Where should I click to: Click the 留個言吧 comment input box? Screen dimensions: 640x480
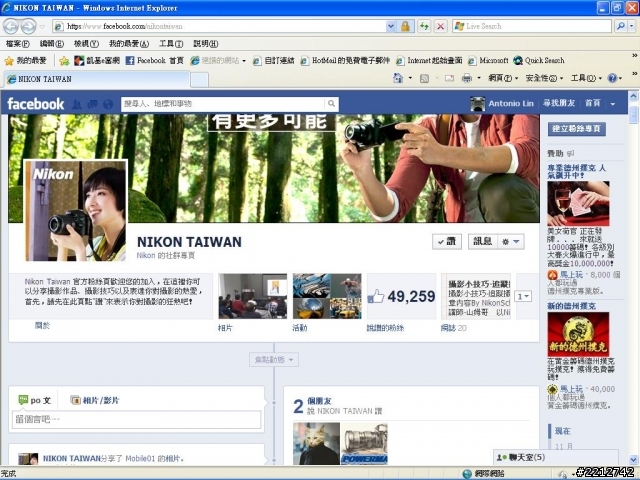click(x=136, y=419)
